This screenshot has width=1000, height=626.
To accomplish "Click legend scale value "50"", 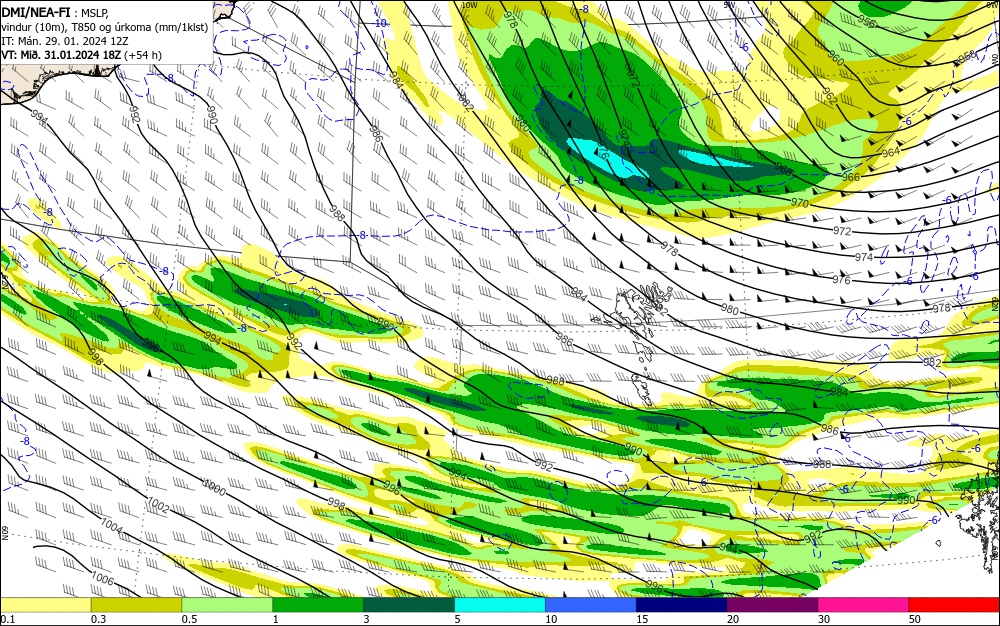I will [915, 619].
